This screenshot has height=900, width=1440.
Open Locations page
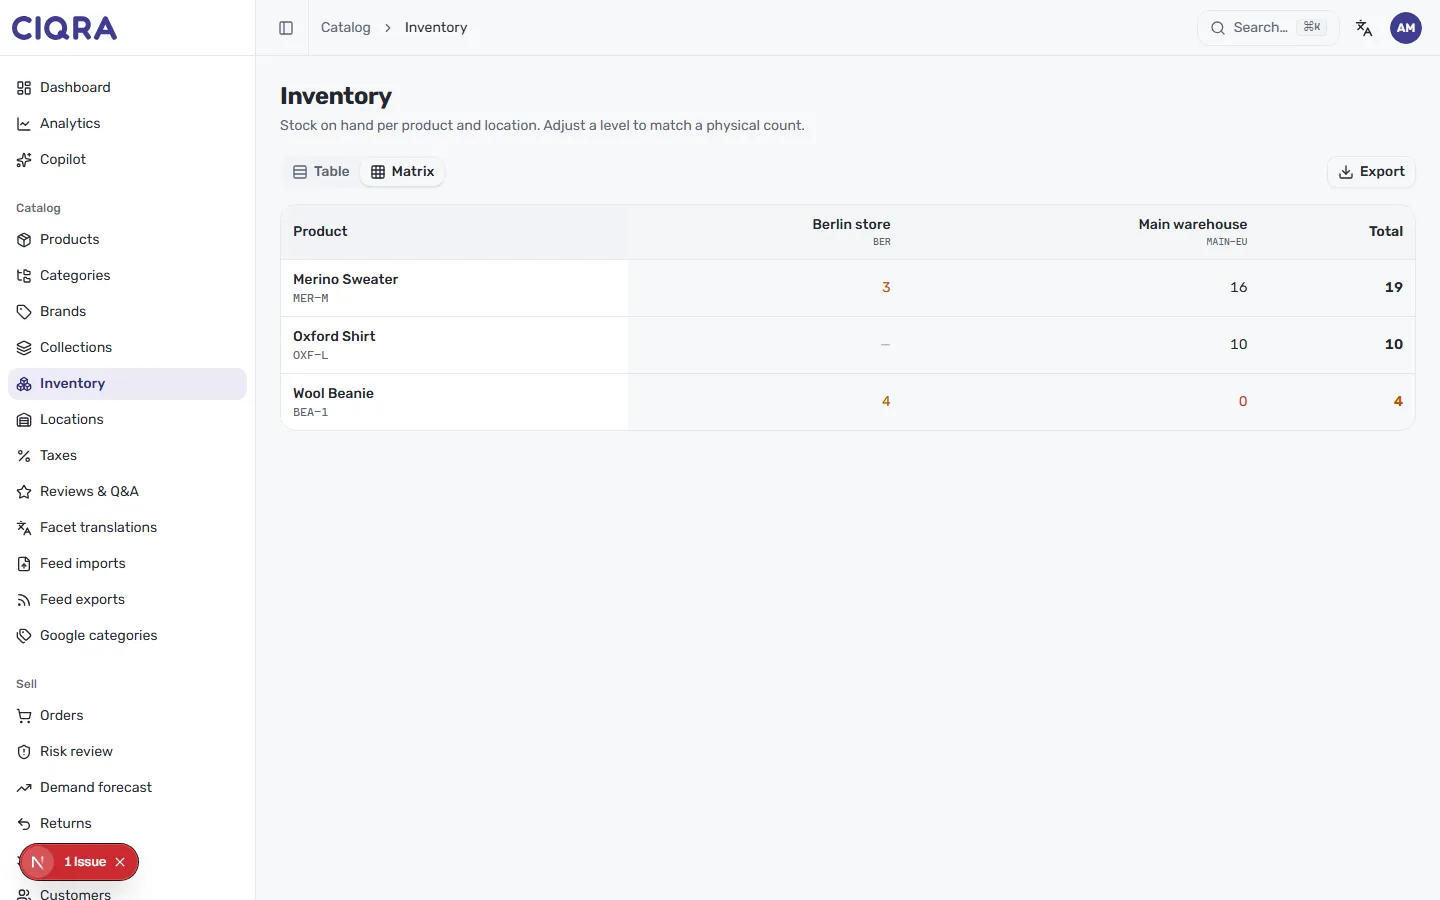coord(127,420)
